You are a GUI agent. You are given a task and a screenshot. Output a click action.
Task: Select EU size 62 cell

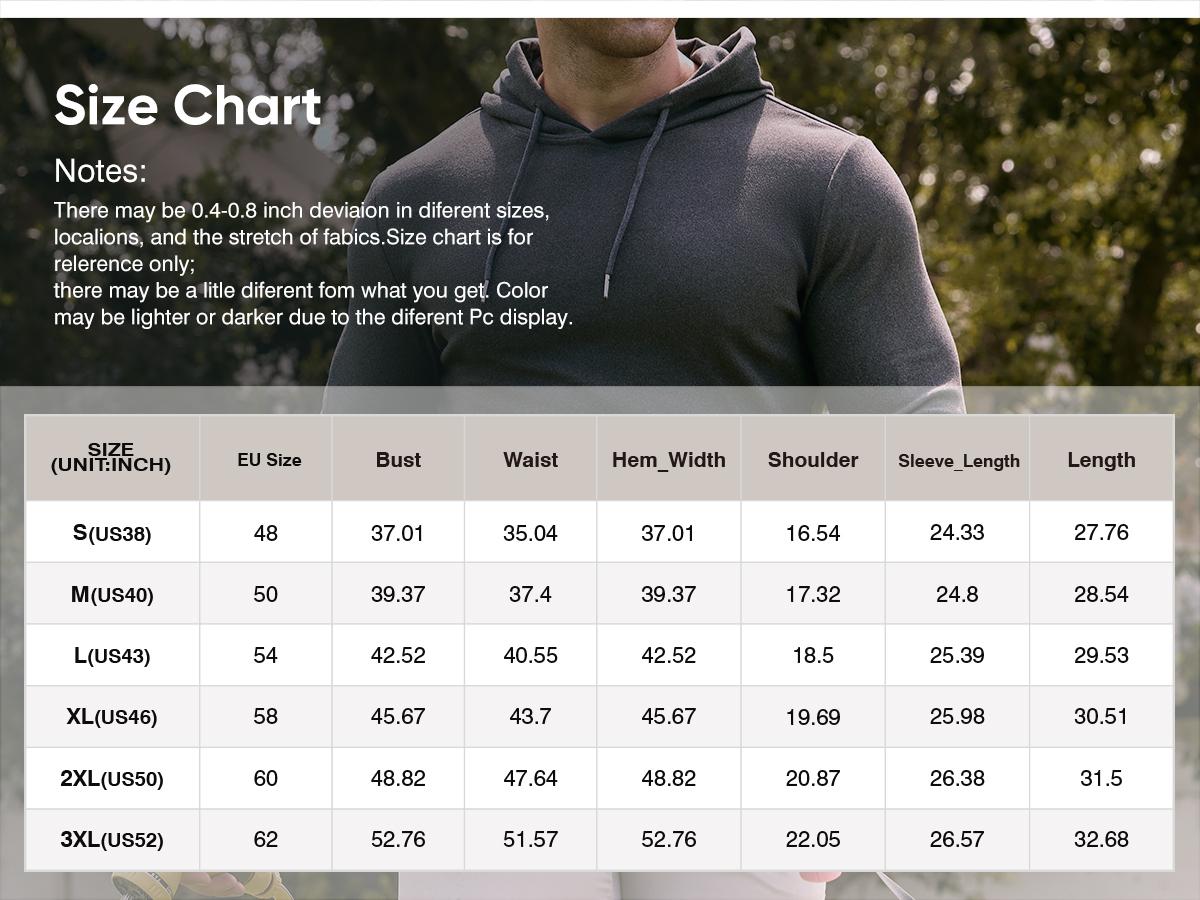[x=265, y=840]
